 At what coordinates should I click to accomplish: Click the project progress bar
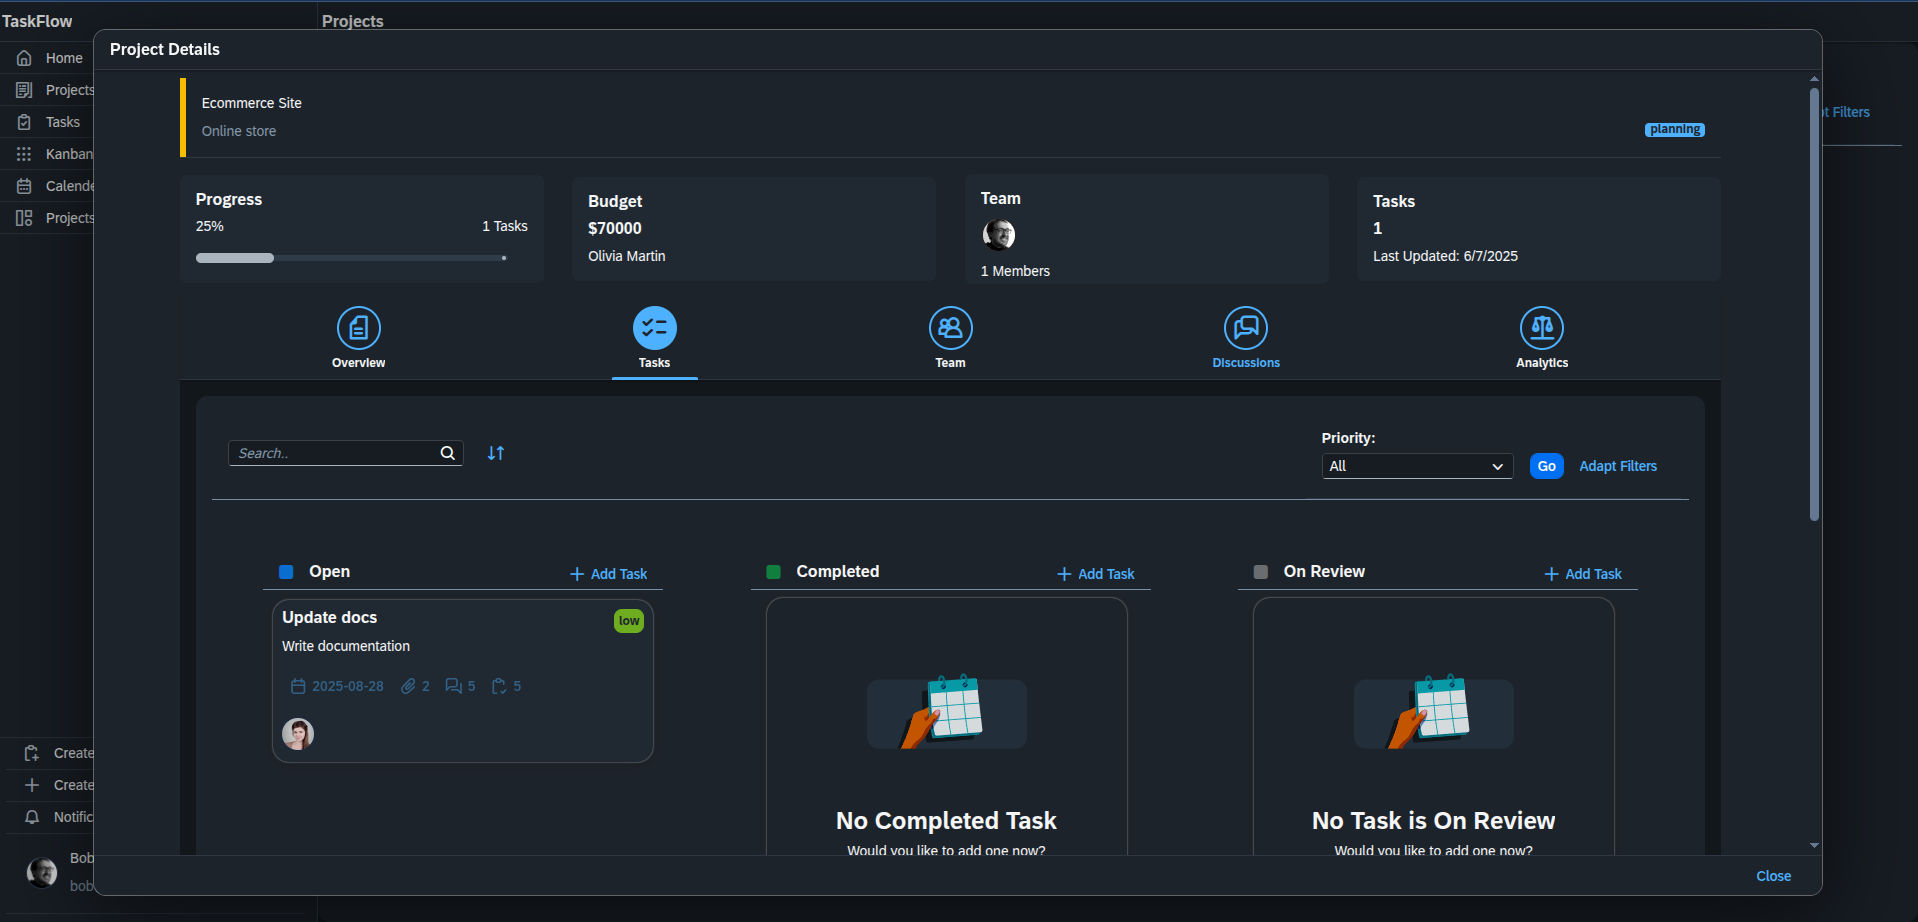[351, 258]
